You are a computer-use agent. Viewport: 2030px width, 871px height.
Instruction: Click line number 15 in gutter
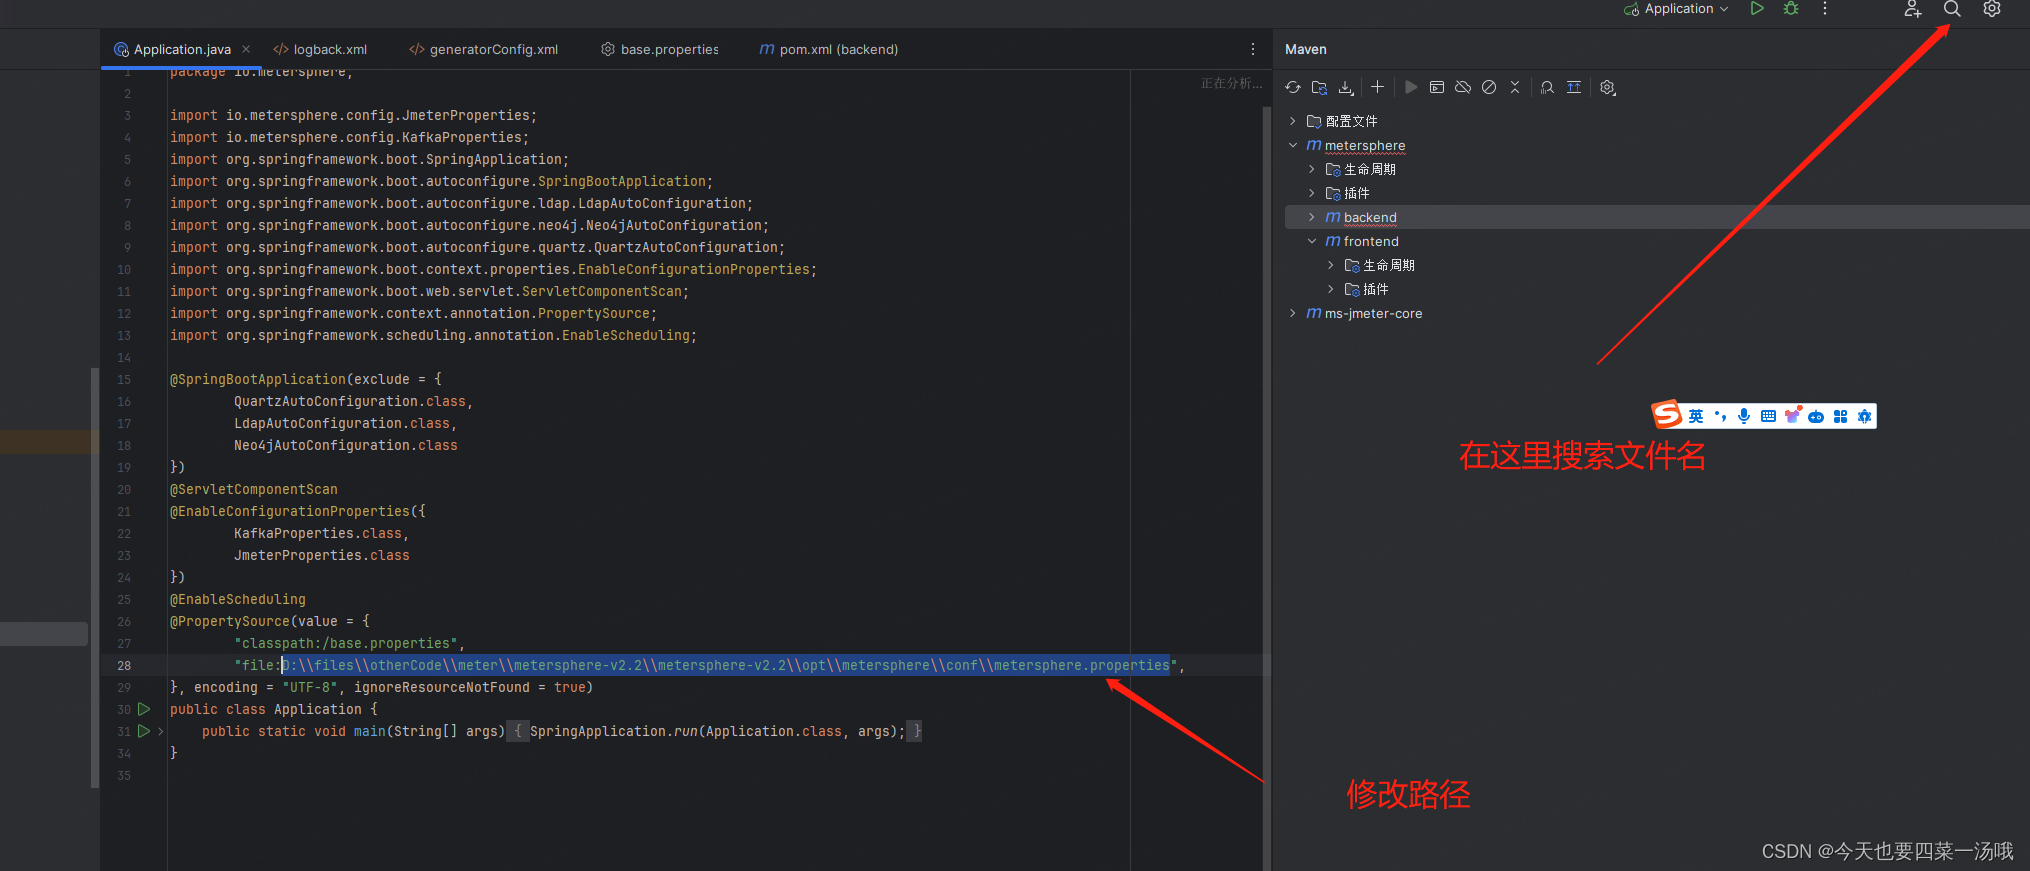coord(124,379)
